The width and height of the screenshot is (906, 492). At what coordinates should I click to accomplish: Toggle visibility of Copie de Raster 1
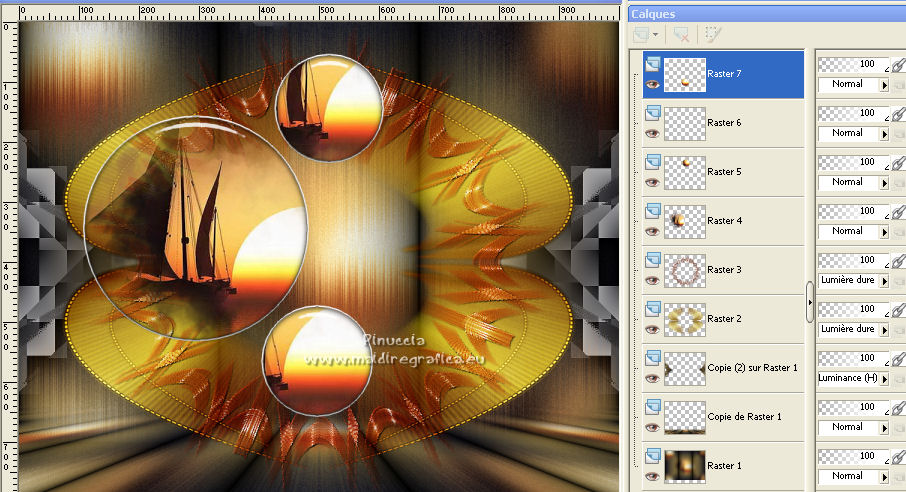652,428
